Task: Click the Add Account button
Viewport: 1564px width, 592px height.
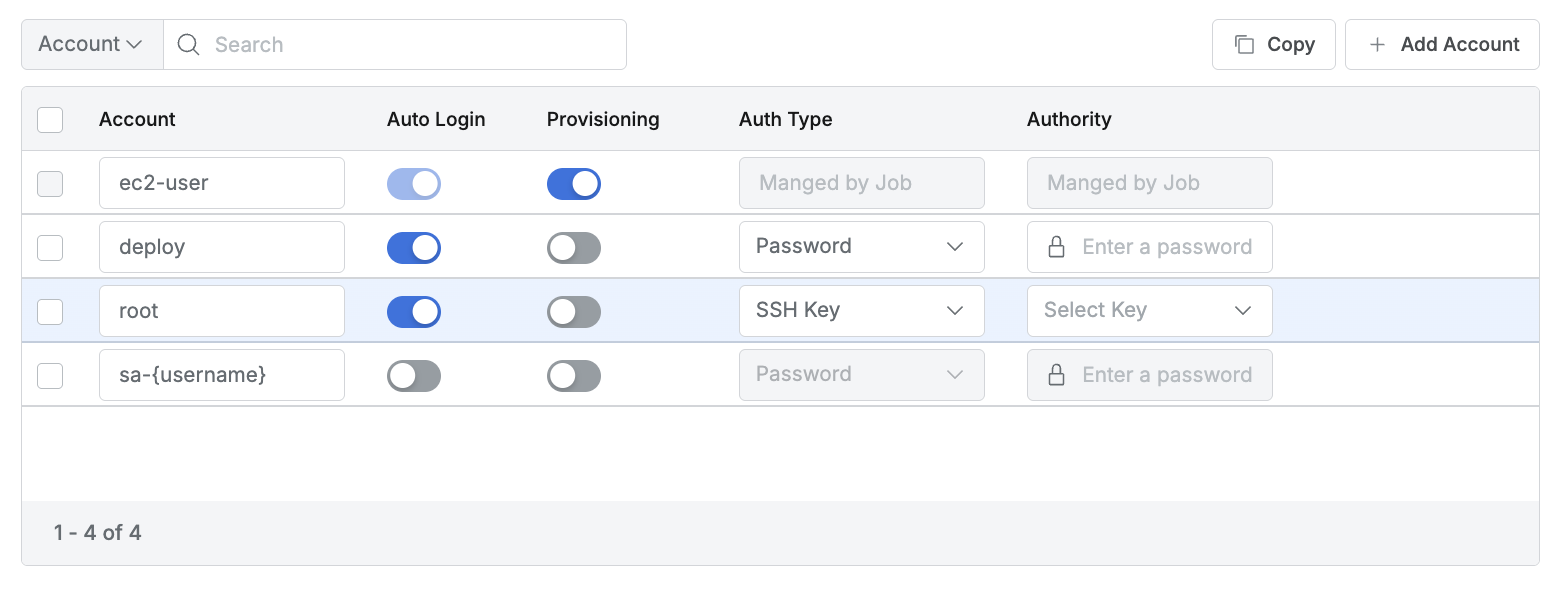Action: coord(1441,45)
